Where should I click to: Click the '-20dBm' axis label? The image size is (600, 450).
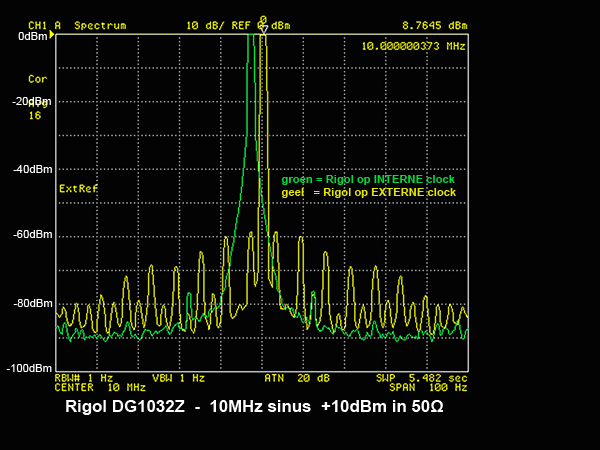pos(31,101)
